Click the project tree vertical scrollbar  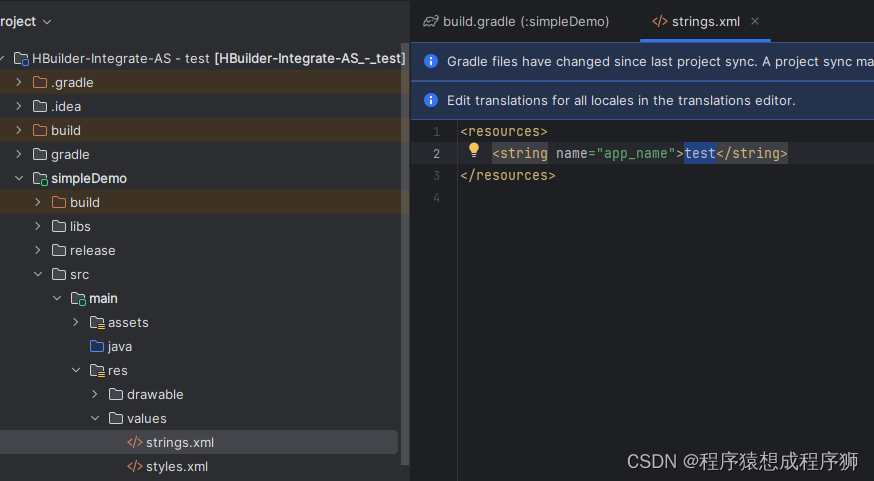pos(404,250)
